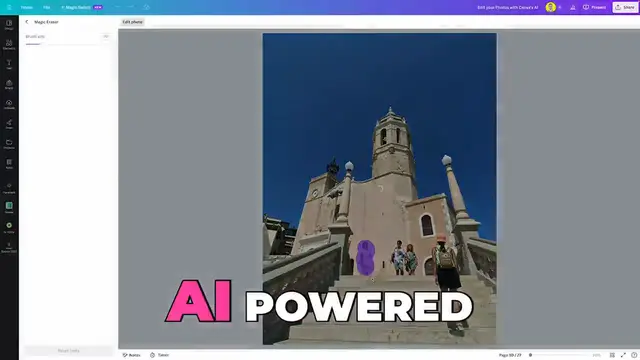The height and width of the screenshot is (360, 640).
Task: Go to Home in top bar
Action: [27, 7]
